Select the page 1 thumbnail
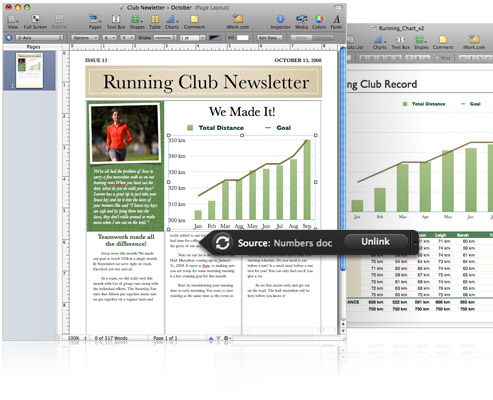 pos(30,70)
